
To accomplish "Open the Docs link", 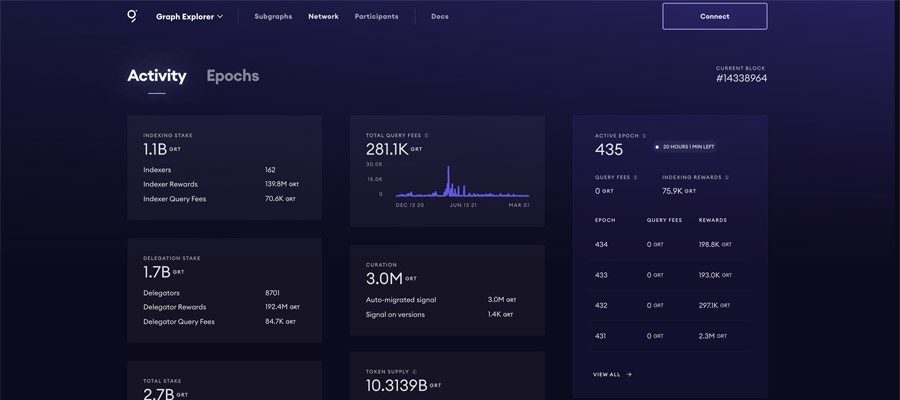I will [x=440, y=17].
